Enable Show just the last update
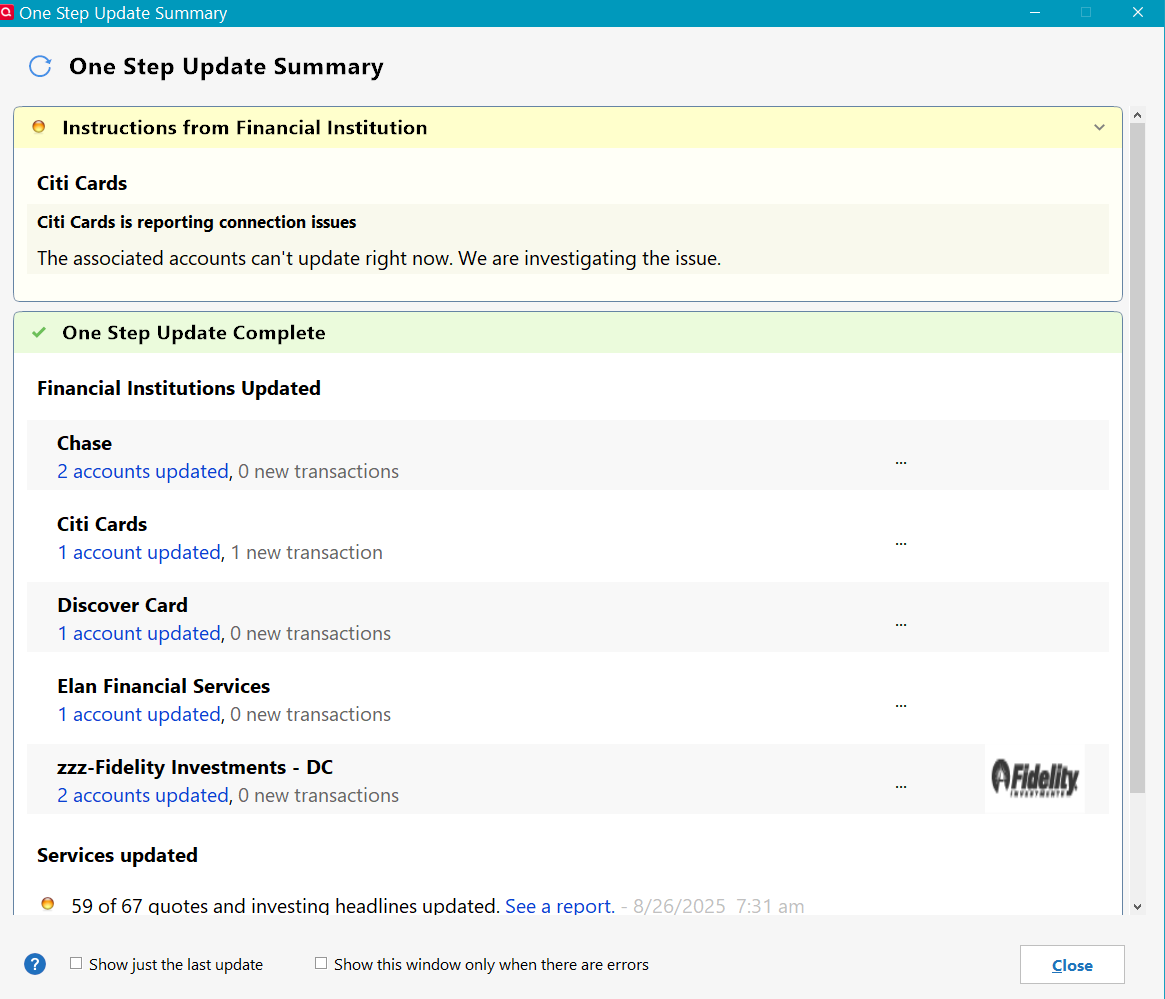This screenshot has height=999, width=1165. [76, 963]
